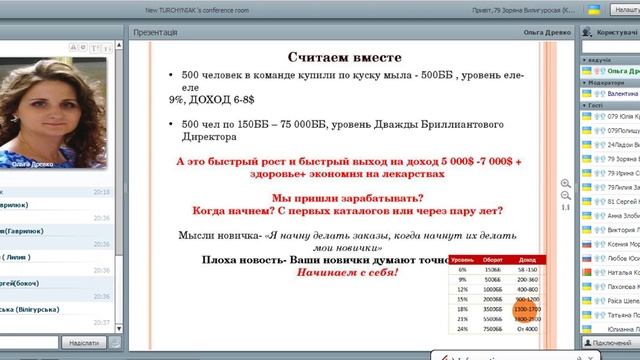Image resolution: width=640 pixels, height=360 pixels.
Task: Click the conference room title in top bar
Action: click(x=197, y=10)
